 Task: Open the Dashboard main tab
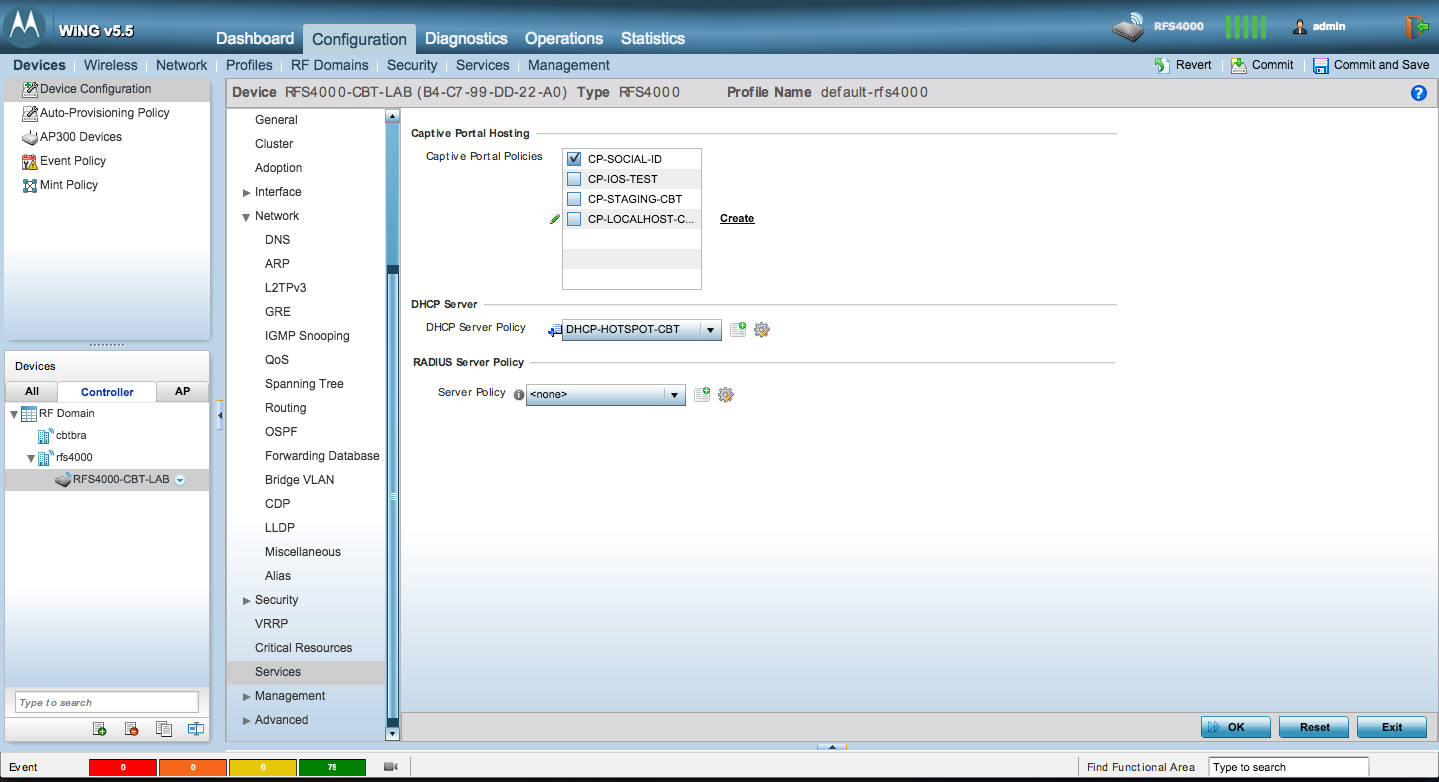pyautogui.click(x=255, y=39)
